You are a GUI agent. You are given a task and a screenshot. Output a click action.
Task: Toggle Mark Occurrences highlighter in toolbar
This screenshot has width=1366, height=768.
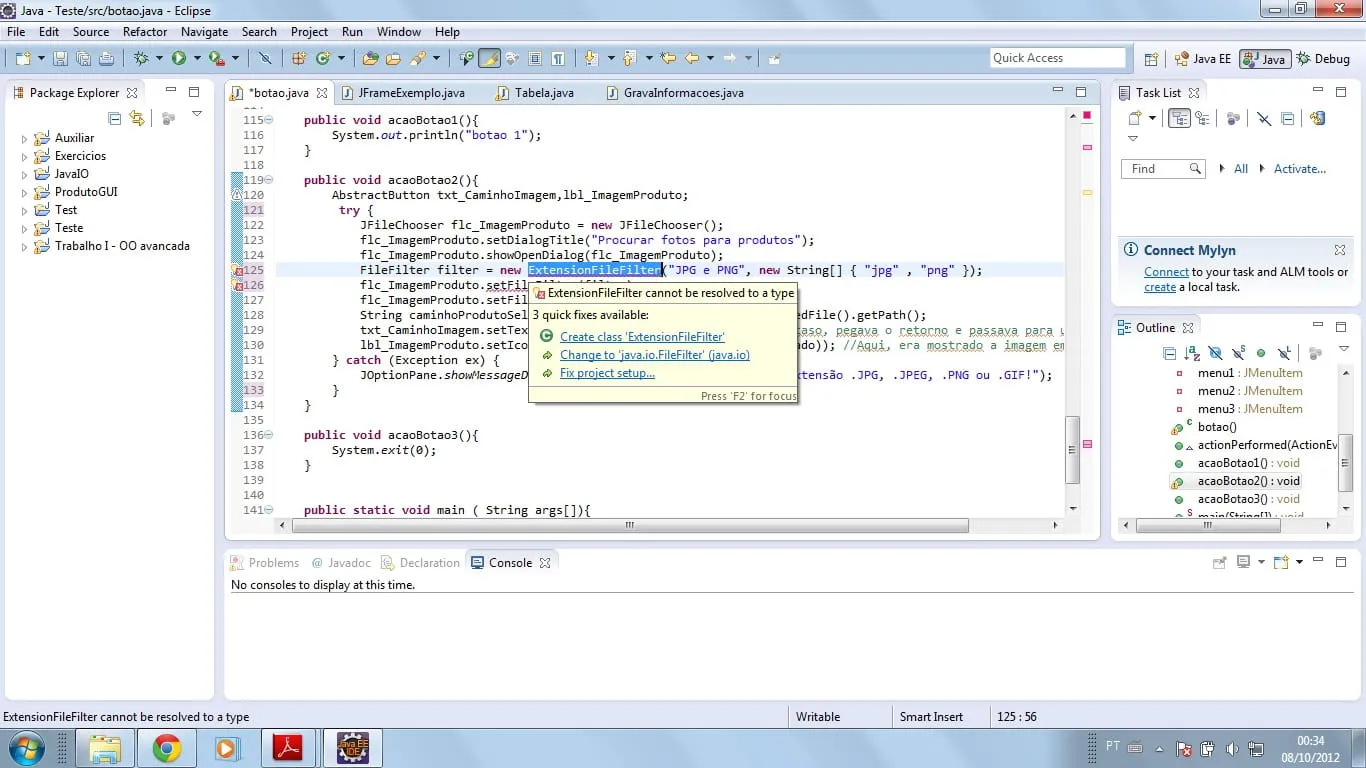point(489,59)
